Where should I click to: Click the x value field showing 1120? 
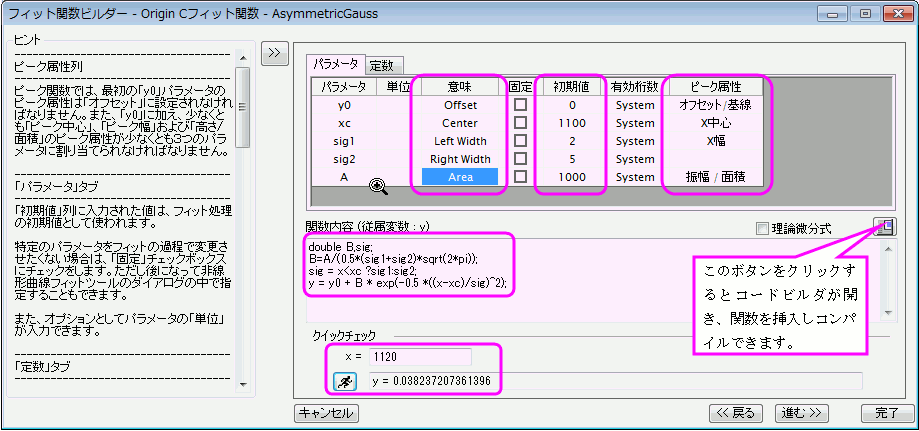(420, 357)
